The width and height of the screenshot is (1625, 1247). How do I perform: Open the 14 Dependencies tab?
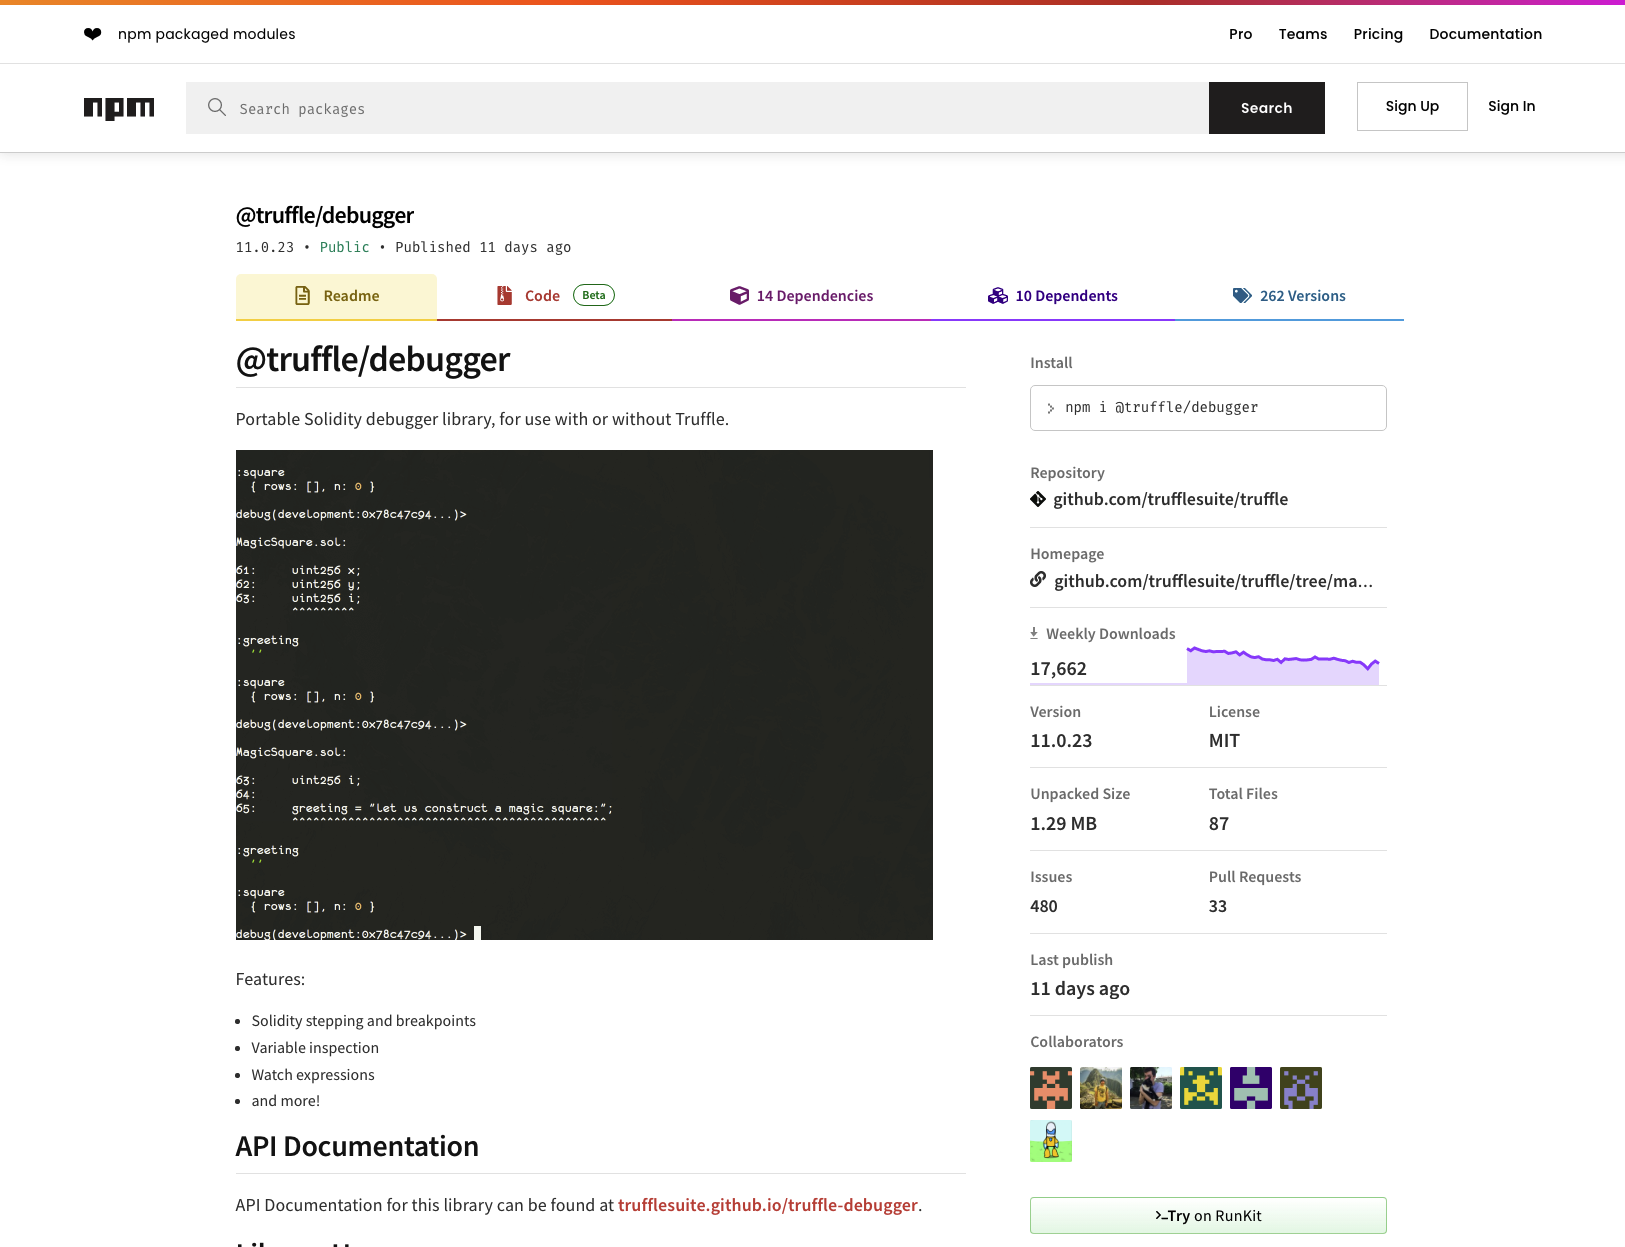point(801,296)
